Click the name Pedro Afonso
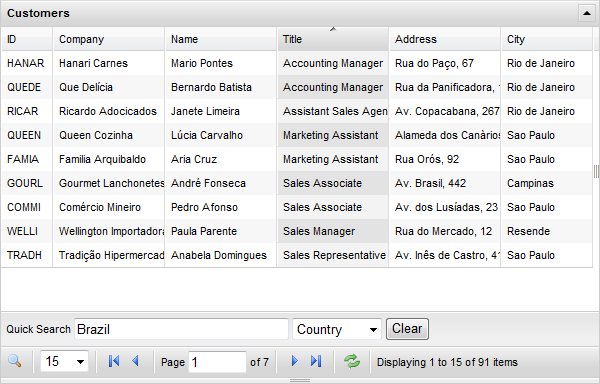The height and width of the screenshot is (384, 600). [x=204, y=207]
